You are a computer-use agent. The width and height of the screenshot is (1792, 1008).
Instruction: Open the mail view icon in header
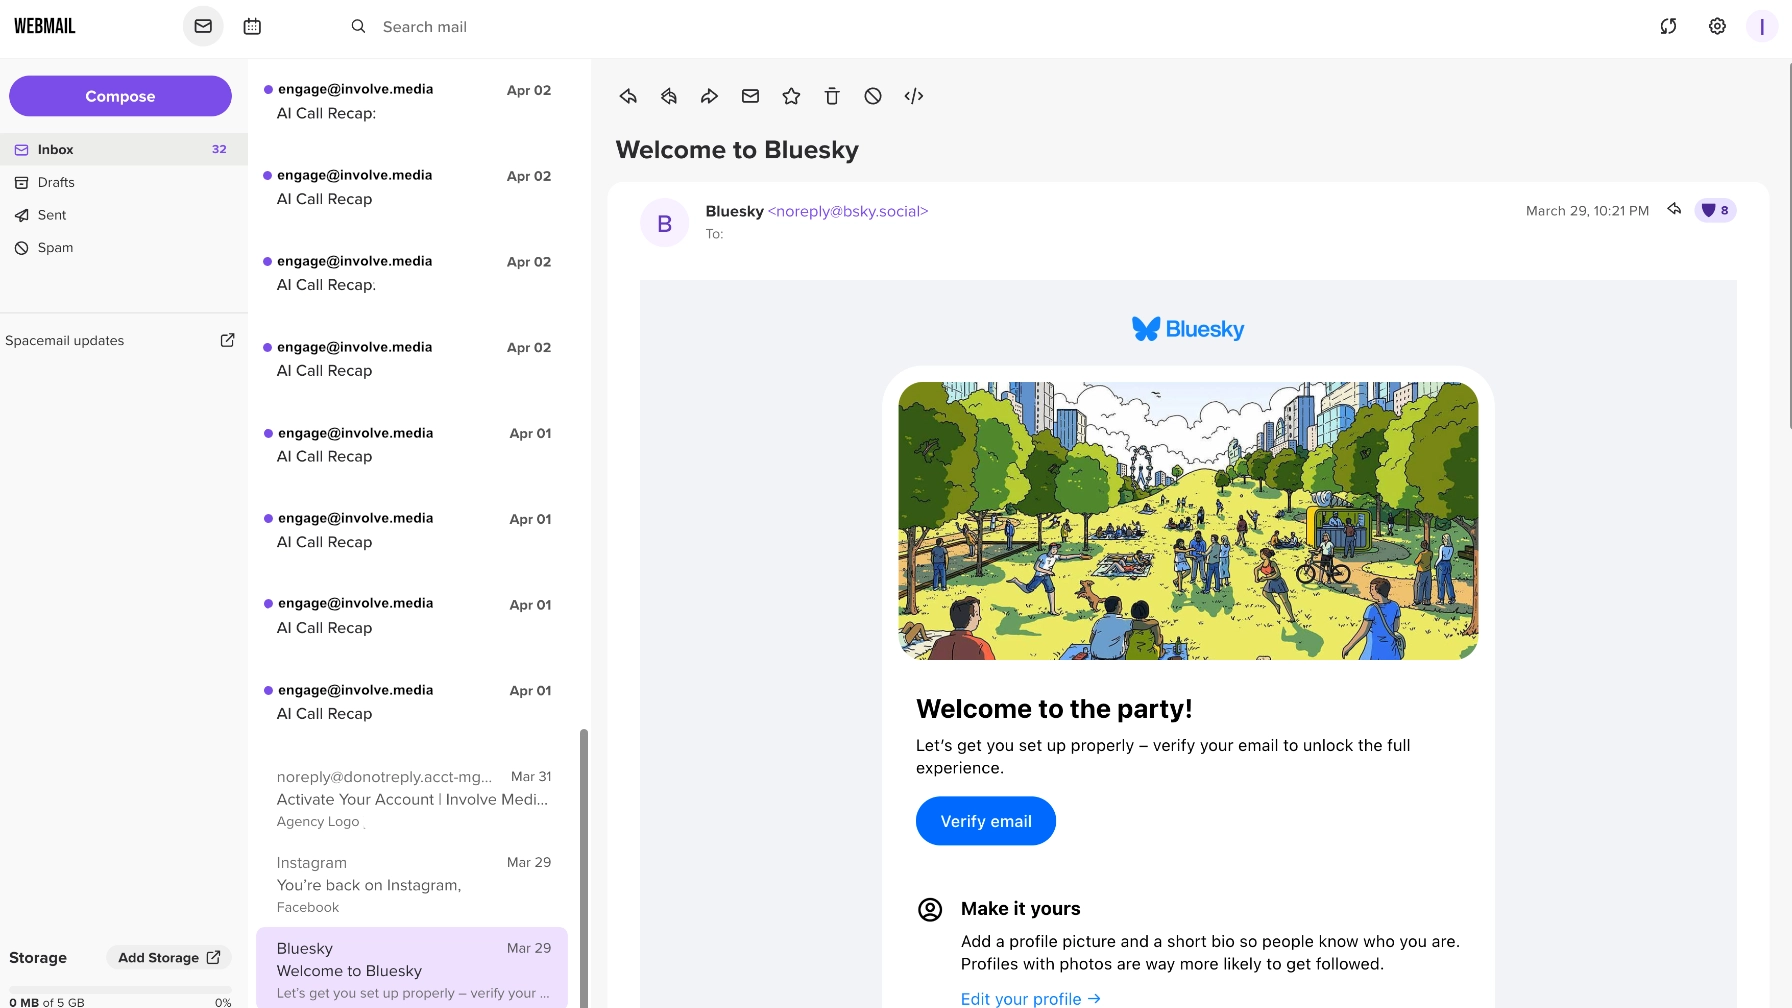(x=203, y=26)
